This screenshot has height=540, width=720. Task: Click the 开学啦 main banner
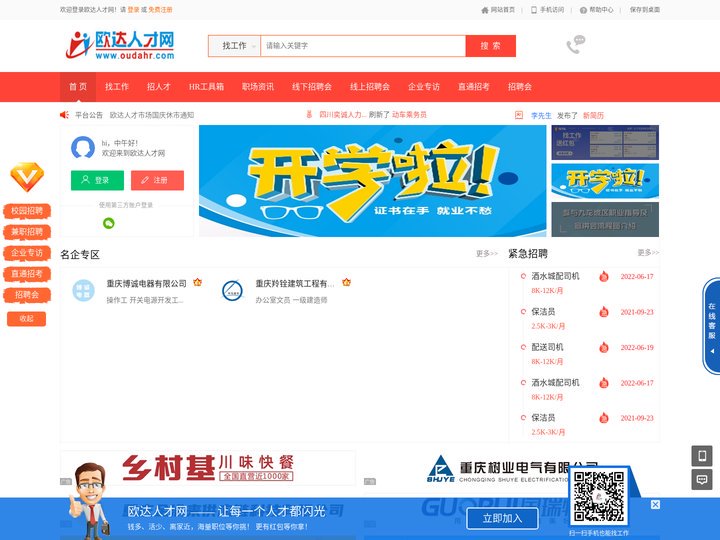click(x=372, y=181)
